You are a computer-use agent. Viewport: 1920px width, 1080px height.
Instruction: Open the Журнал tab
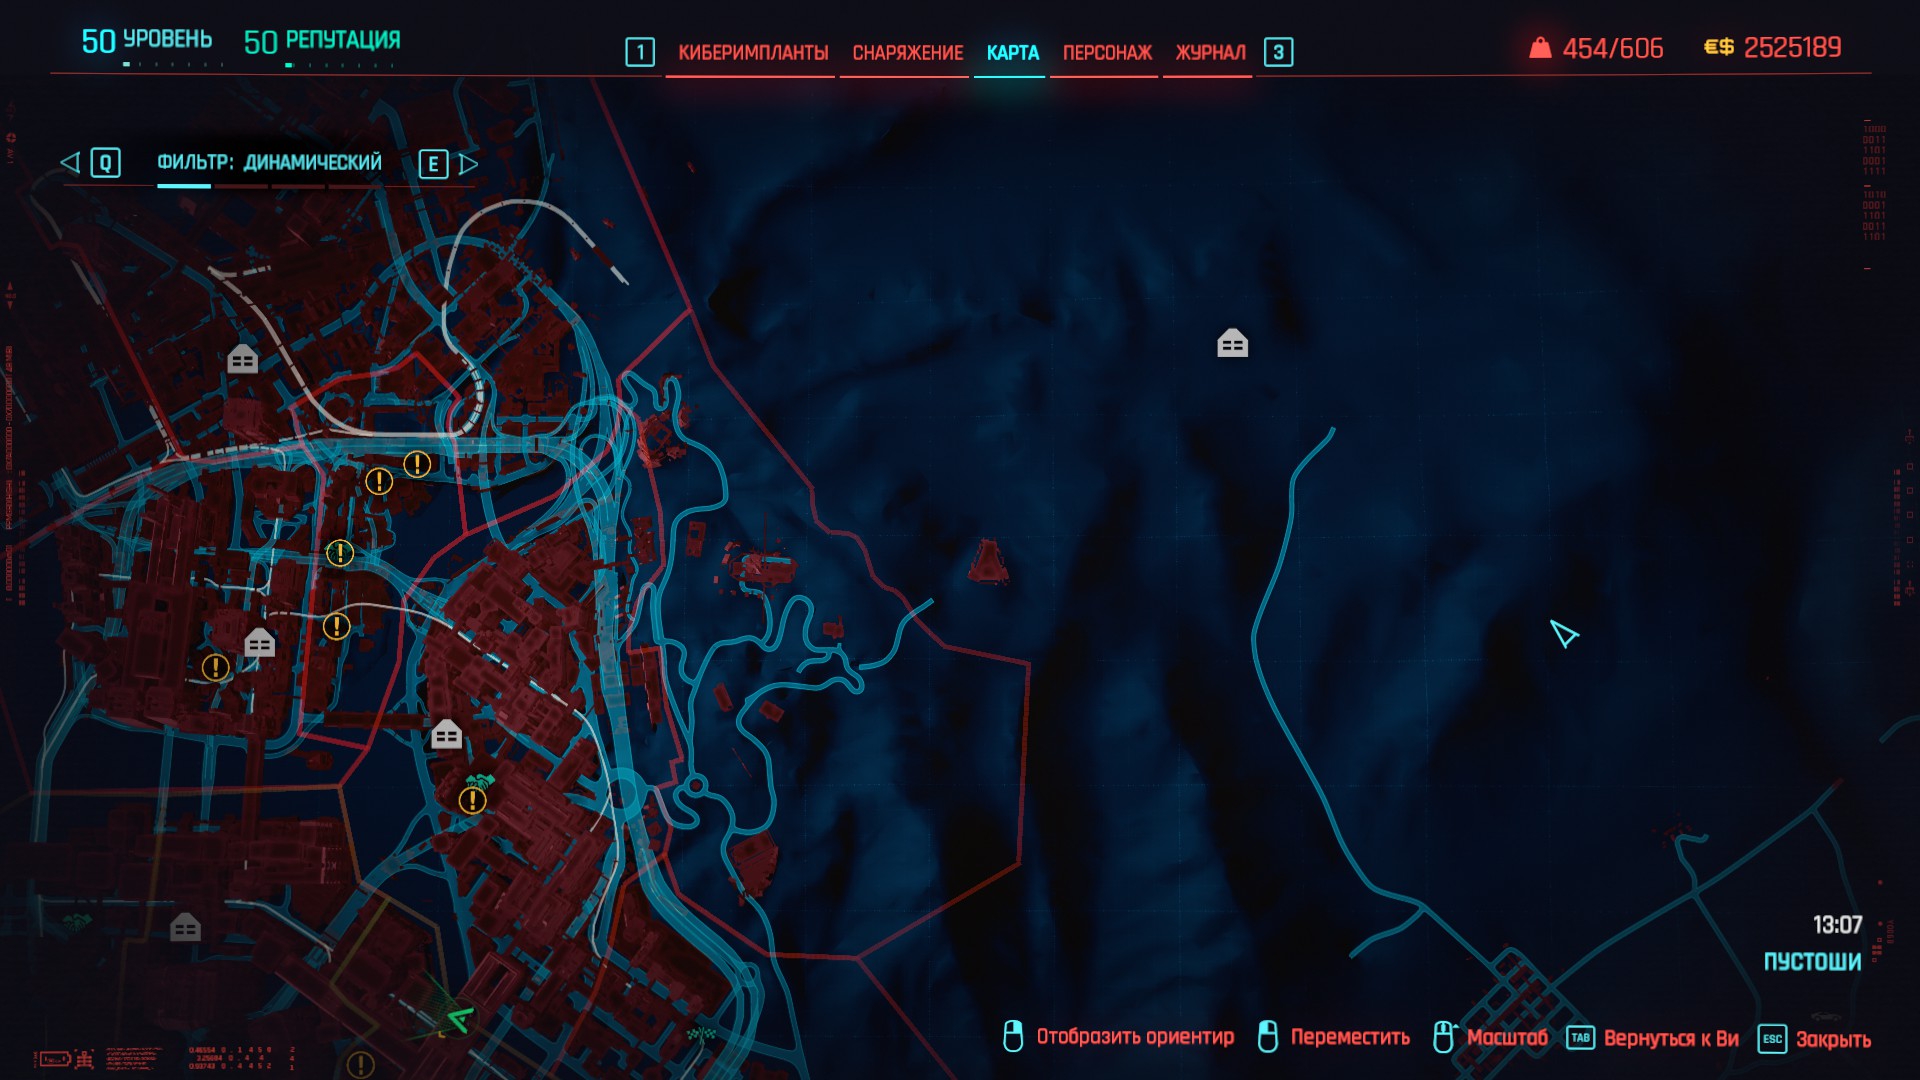(1209, 52)
